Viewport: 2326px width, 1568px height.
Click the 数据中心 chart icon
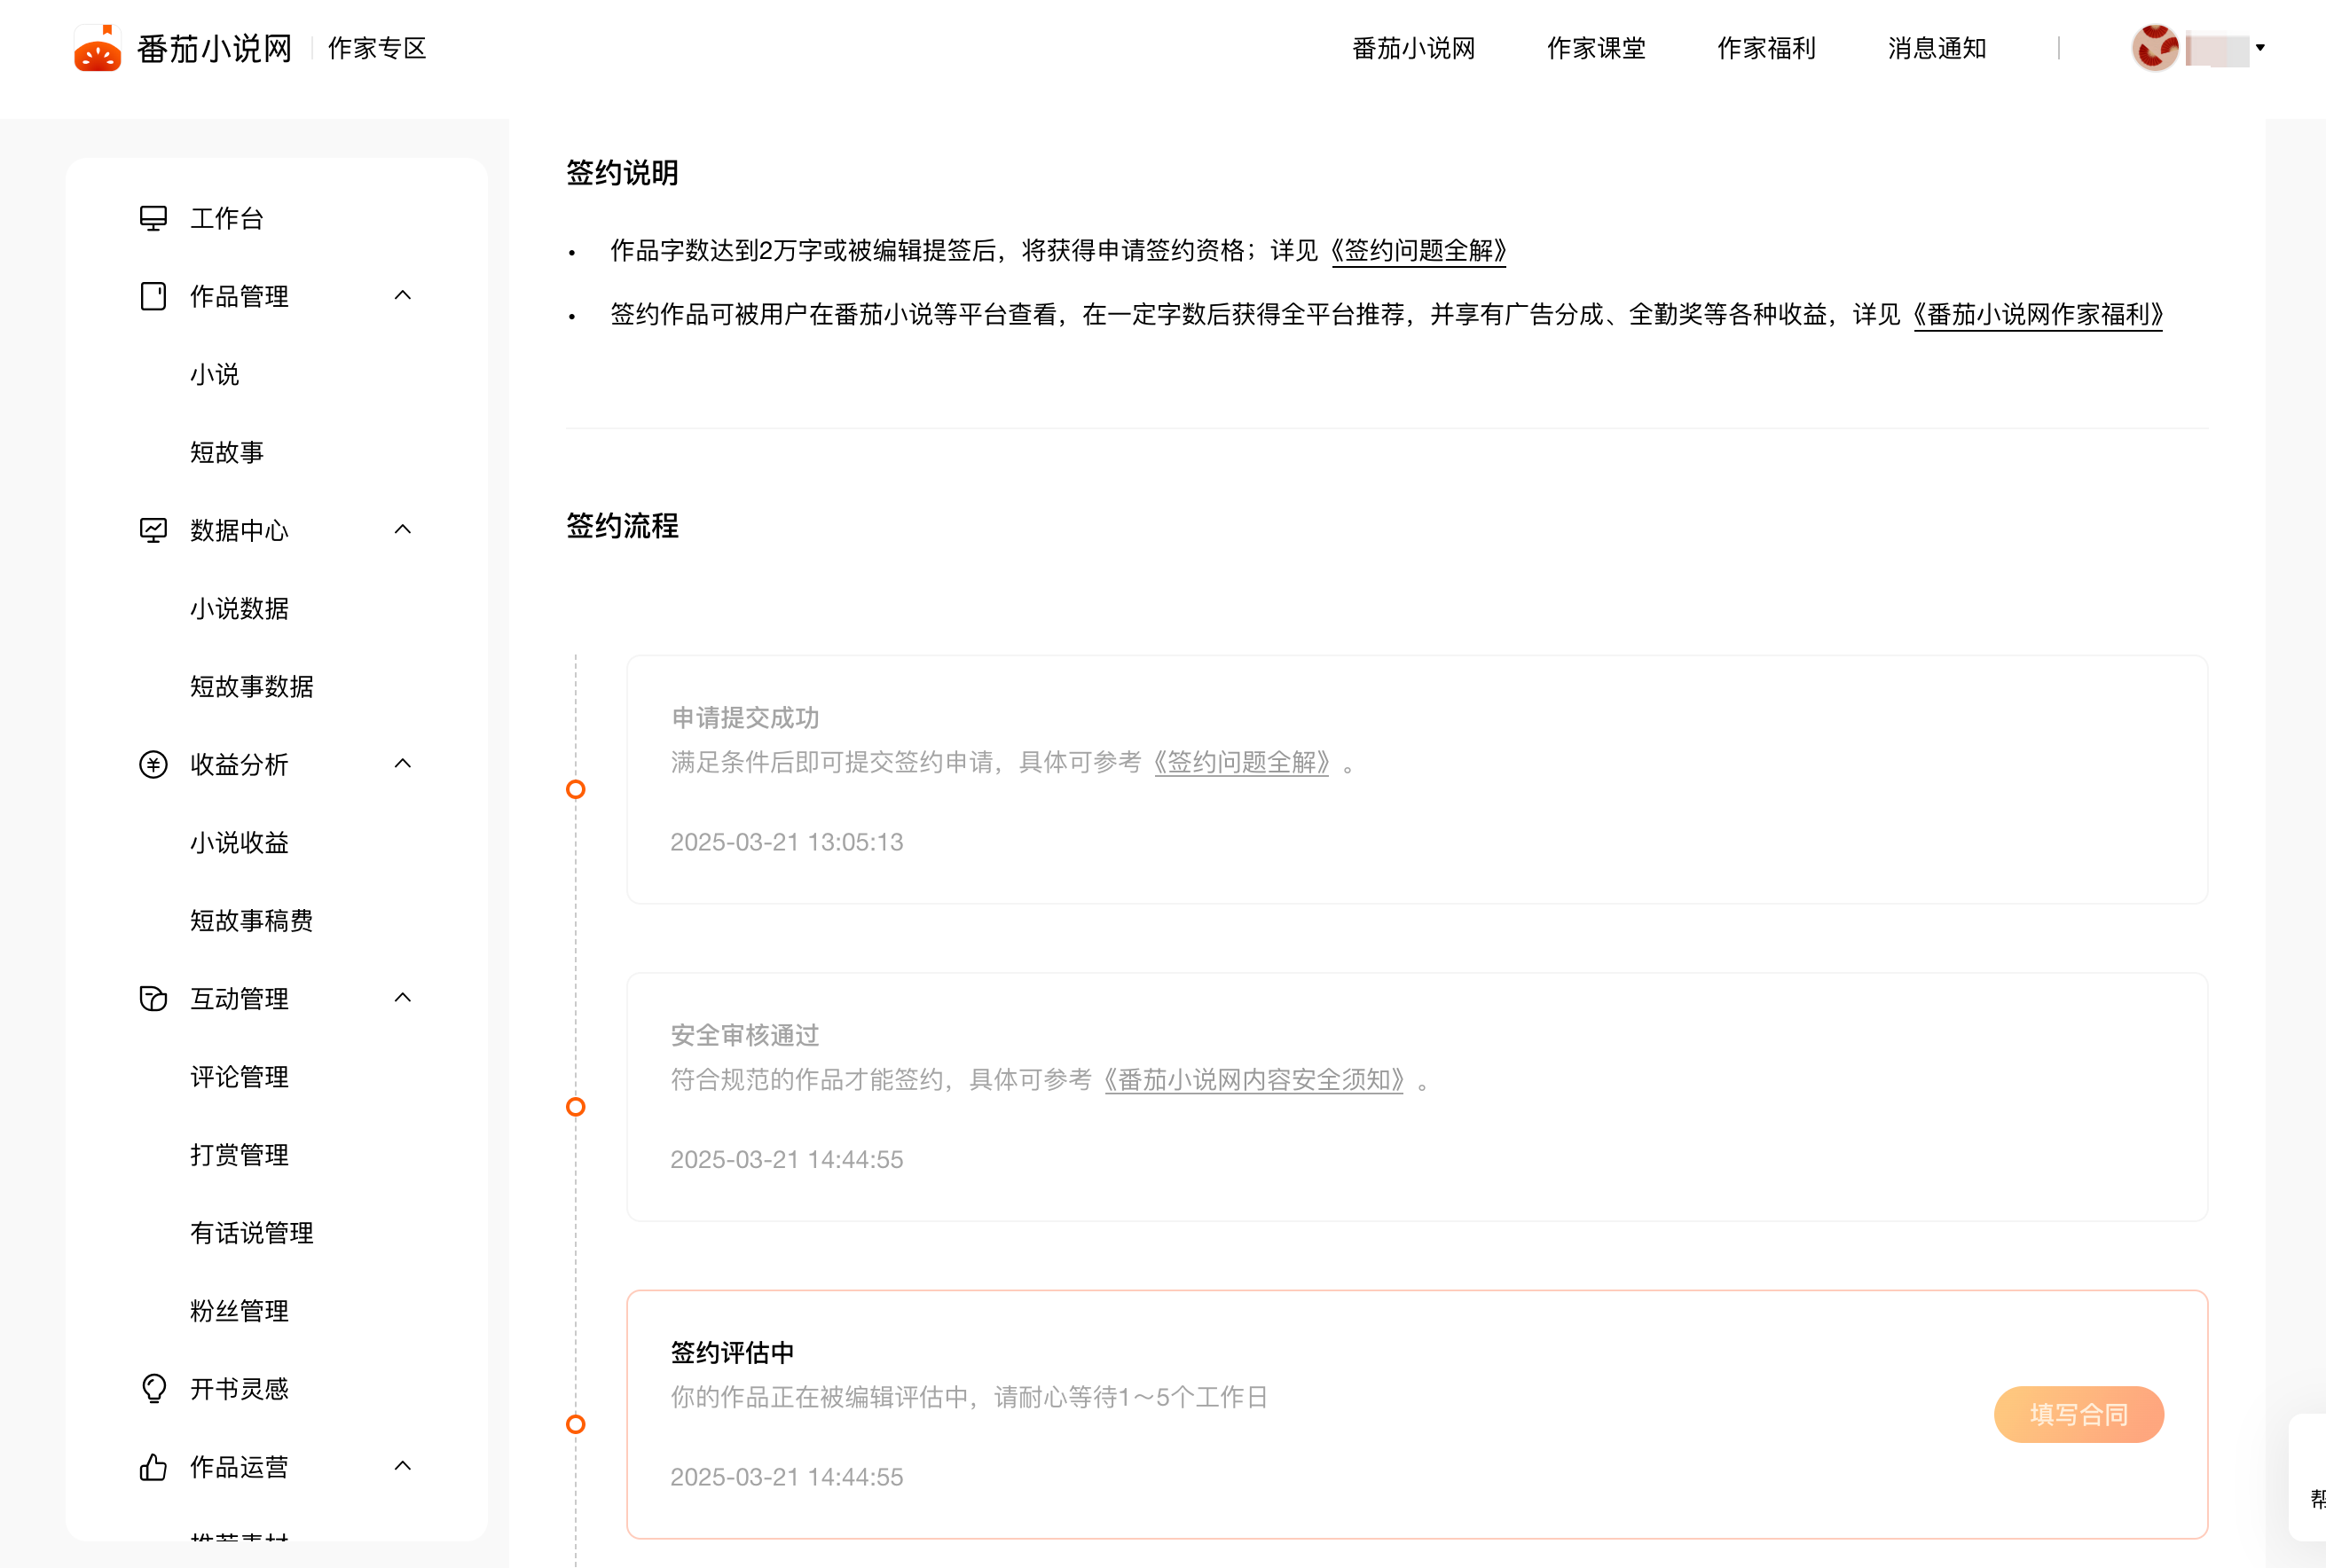[153, 530]
